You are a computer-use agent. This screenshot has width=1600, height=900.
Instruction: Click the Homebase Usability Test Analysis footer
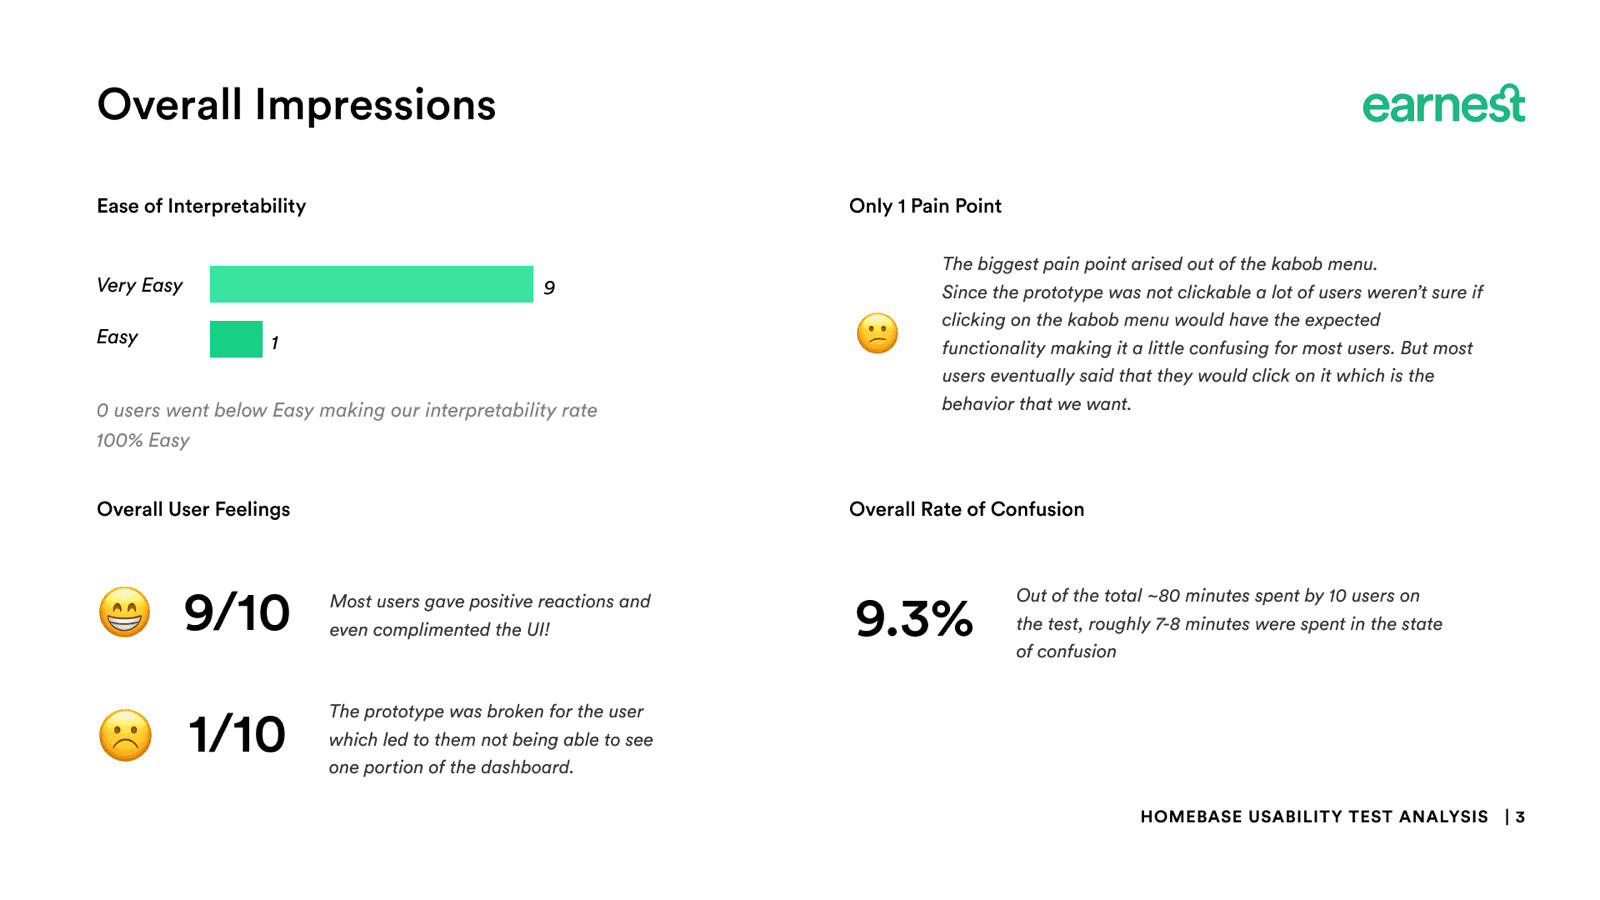pos(1314,817)
